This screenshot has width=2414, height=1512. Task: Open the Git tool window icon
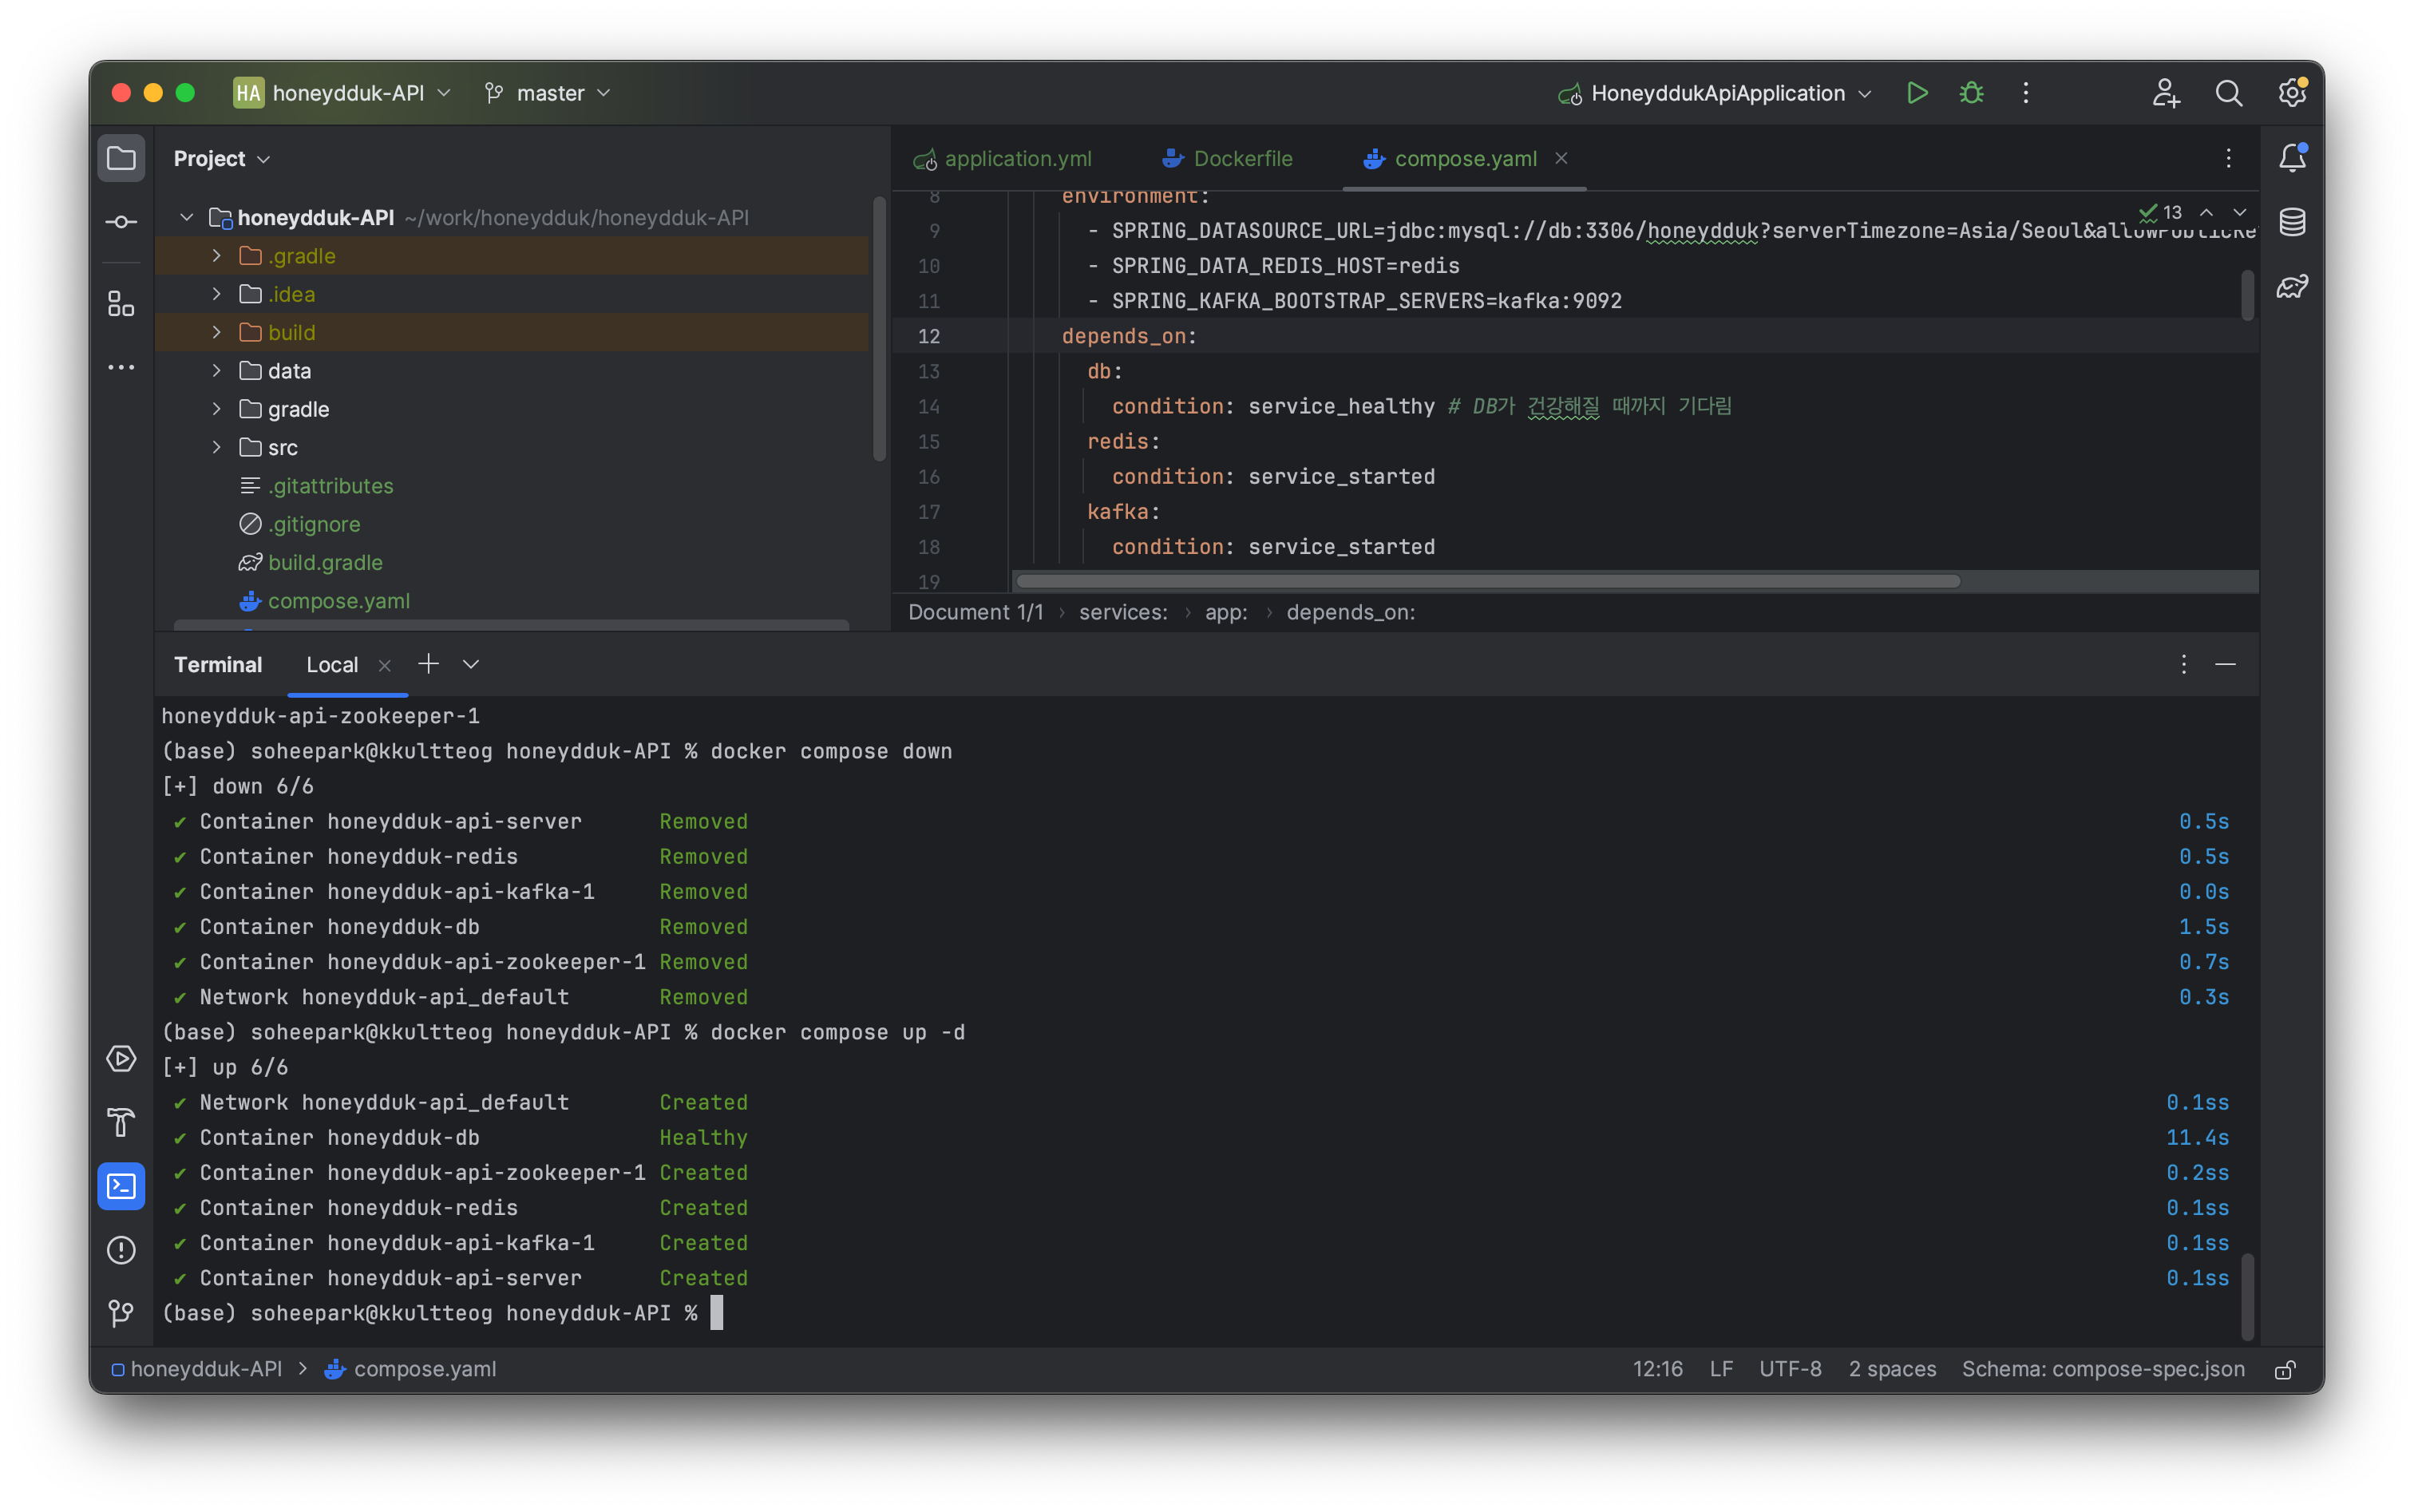(x=121, y=1313)
